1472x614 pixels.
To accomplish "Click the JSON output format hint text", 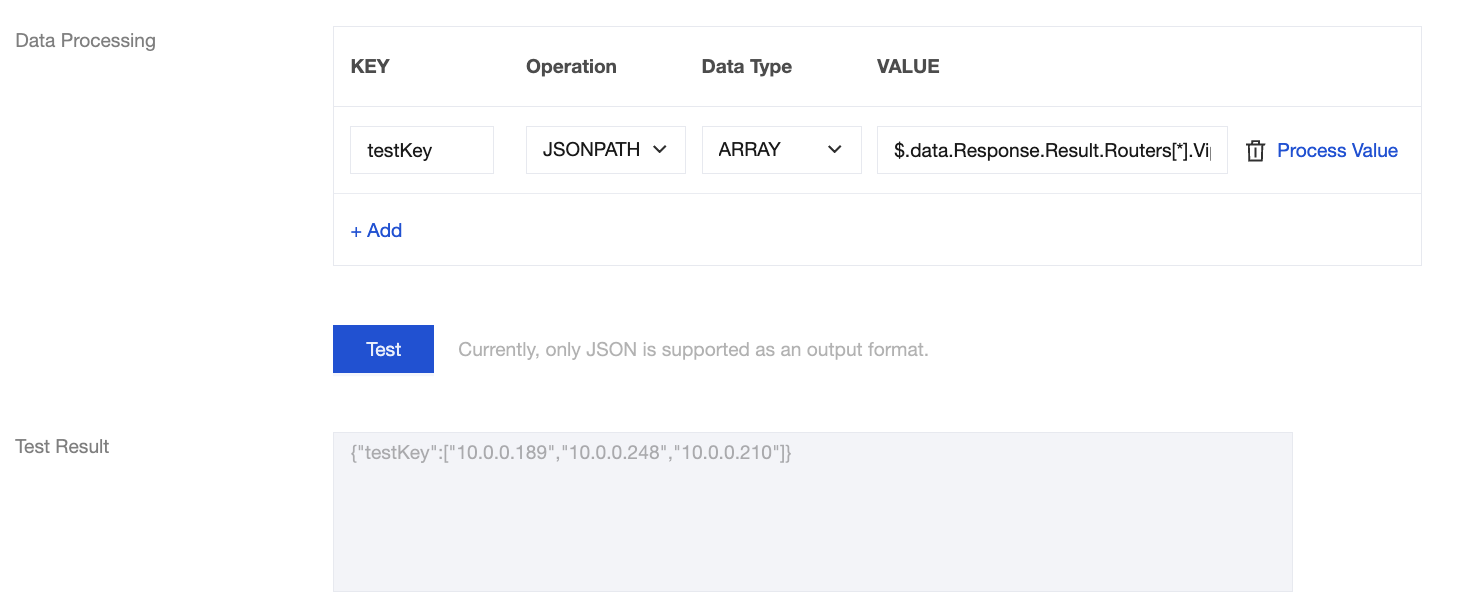I will (693, 350).
